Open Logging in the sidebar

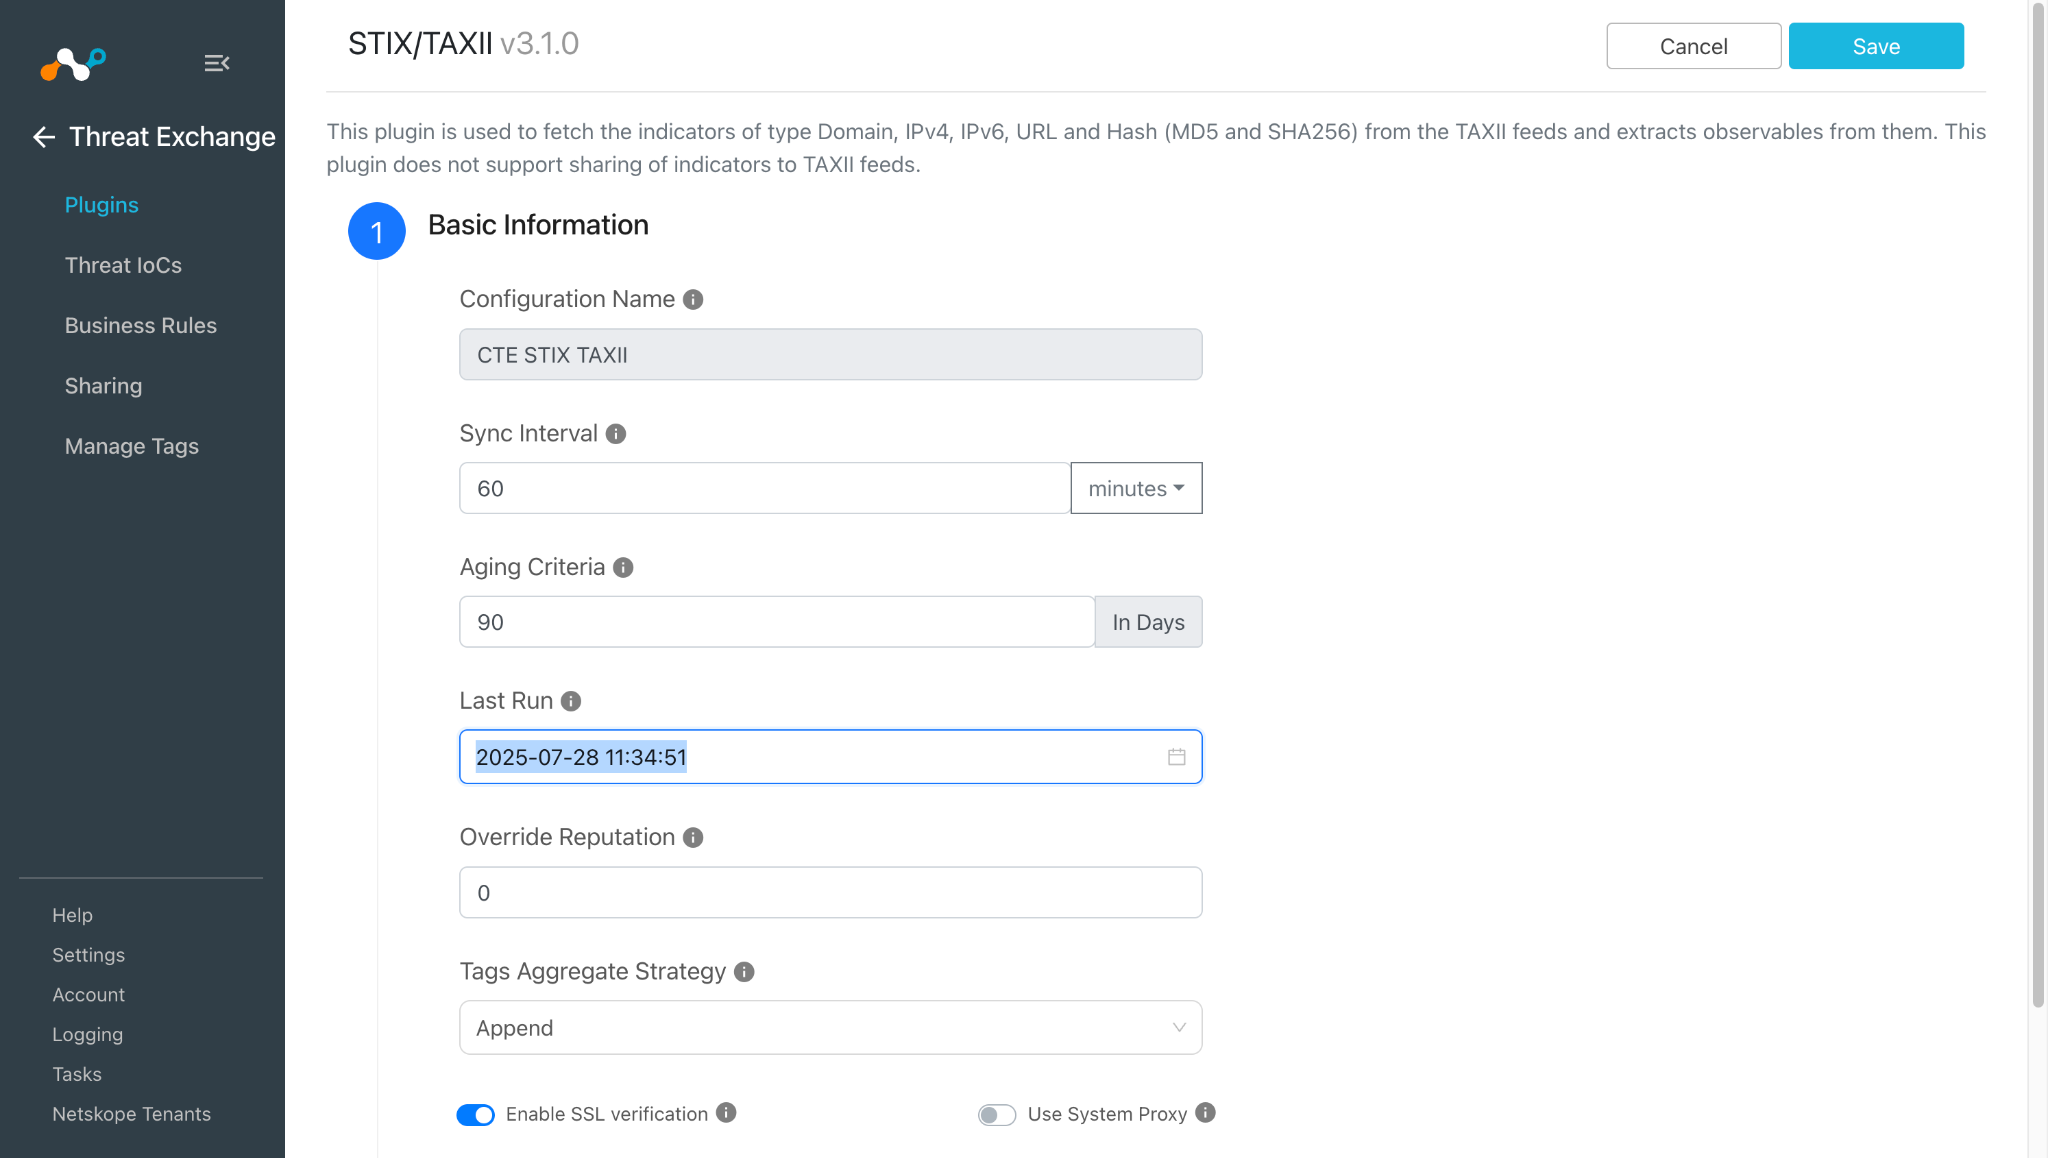[x=88, y=1035]
